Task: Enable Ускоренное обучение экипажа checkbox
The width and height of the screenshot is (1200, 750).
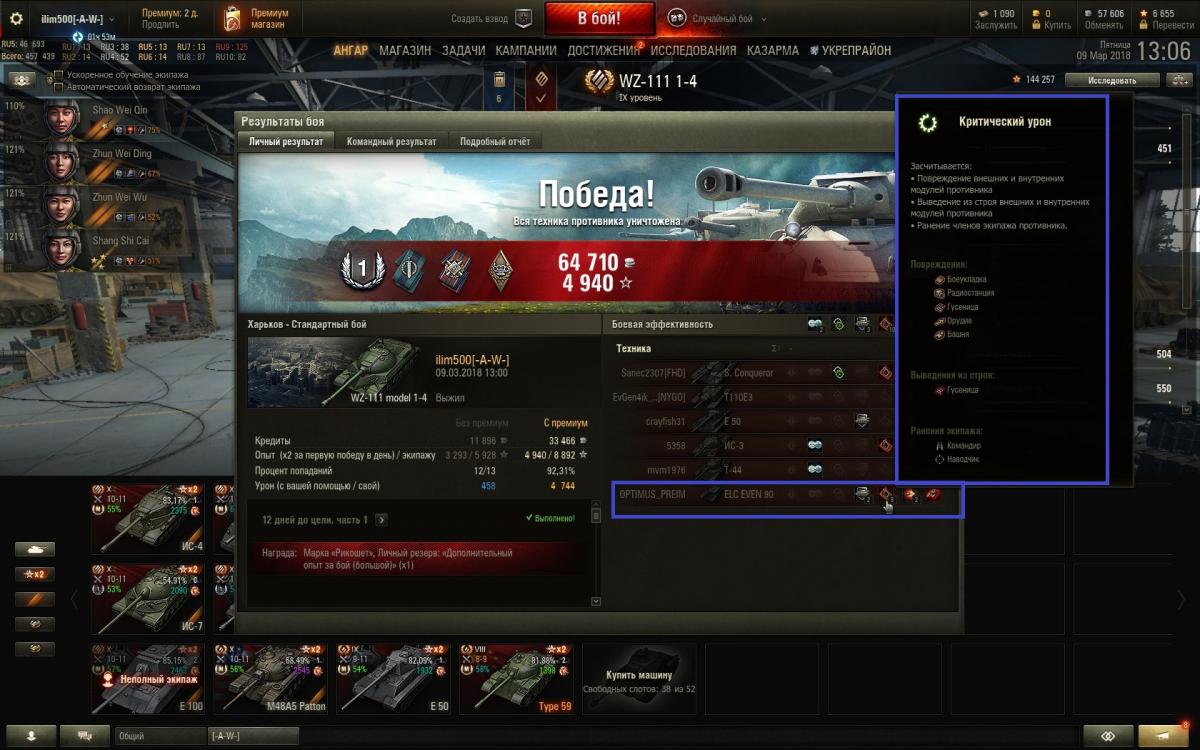Action: pyautogui.click(x=58, y=75)
